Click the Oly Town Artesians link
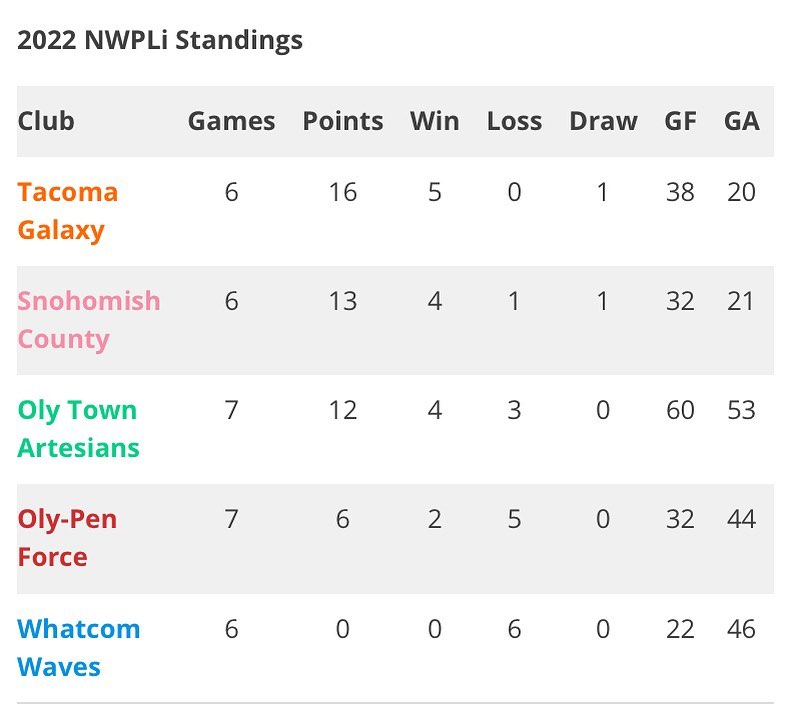 [x=78, y=429]
